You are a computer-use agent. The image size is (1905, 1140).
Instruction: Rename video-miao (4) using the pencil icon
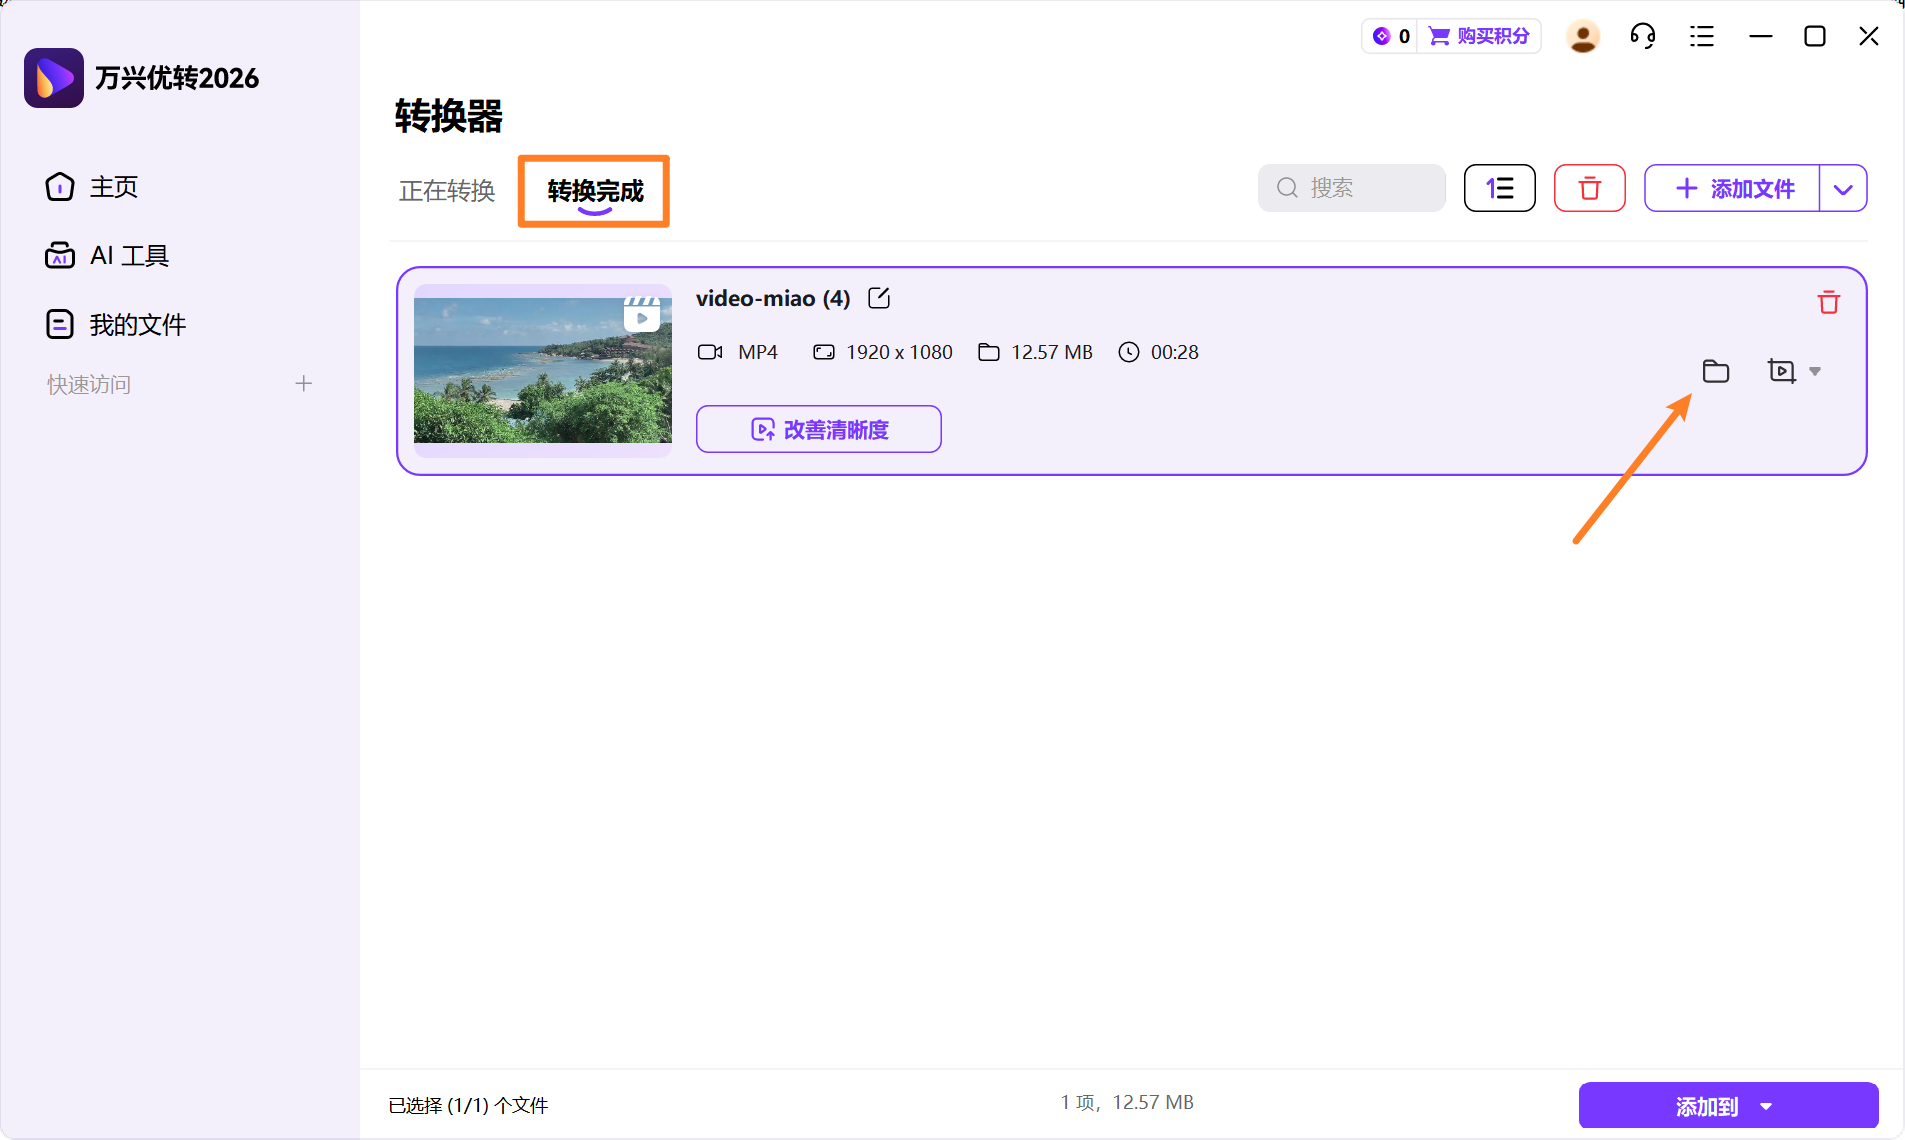(x=878, y=297)
